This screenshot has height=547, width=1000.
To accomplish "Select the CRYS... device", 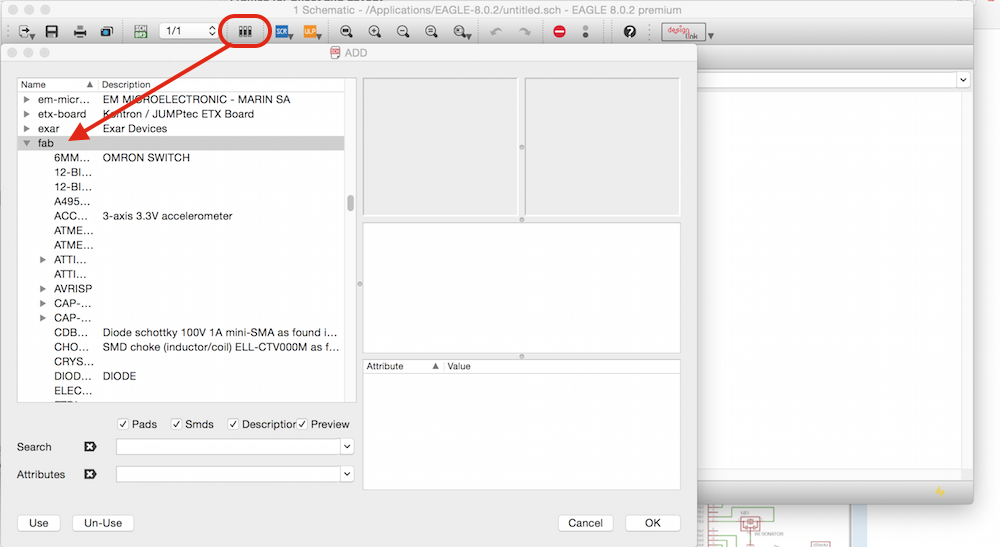I will tap(181, 361).
